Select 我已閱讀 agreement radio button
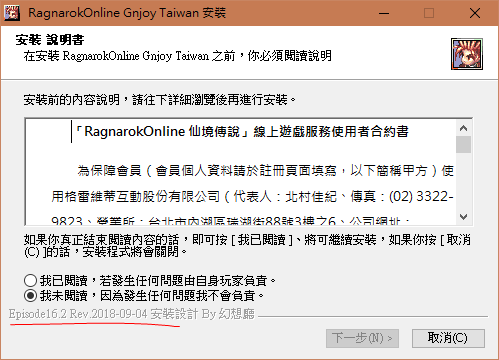The width and height of the screenshot is (499, 360). (30, 280)
